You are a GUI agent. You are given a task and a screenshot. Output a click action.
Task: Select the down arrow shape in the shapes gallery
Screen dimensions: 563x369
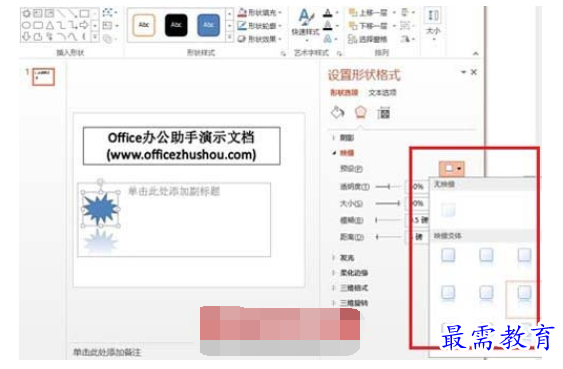click(x=27, y=36)
